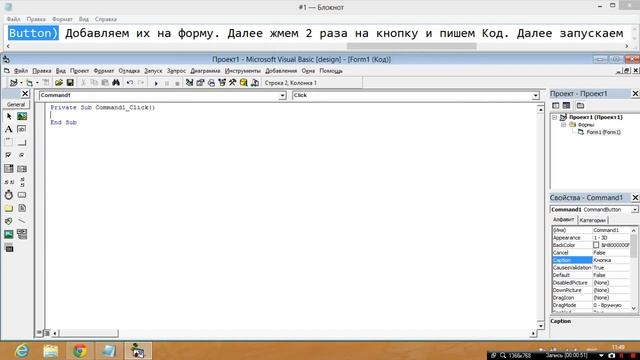Toggle Folders icon in Project panel
The width and height of the screenshot is (640, 360).
(x=580, y=106)
